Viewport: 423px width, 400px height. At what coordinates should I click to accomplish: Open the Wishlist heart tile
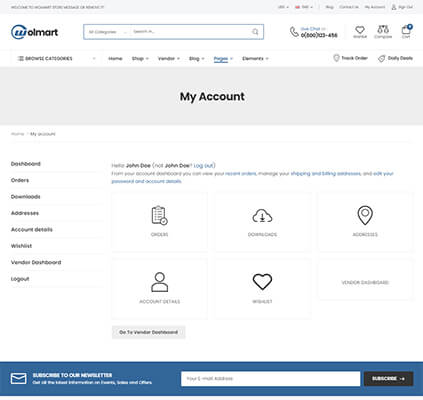262,289
